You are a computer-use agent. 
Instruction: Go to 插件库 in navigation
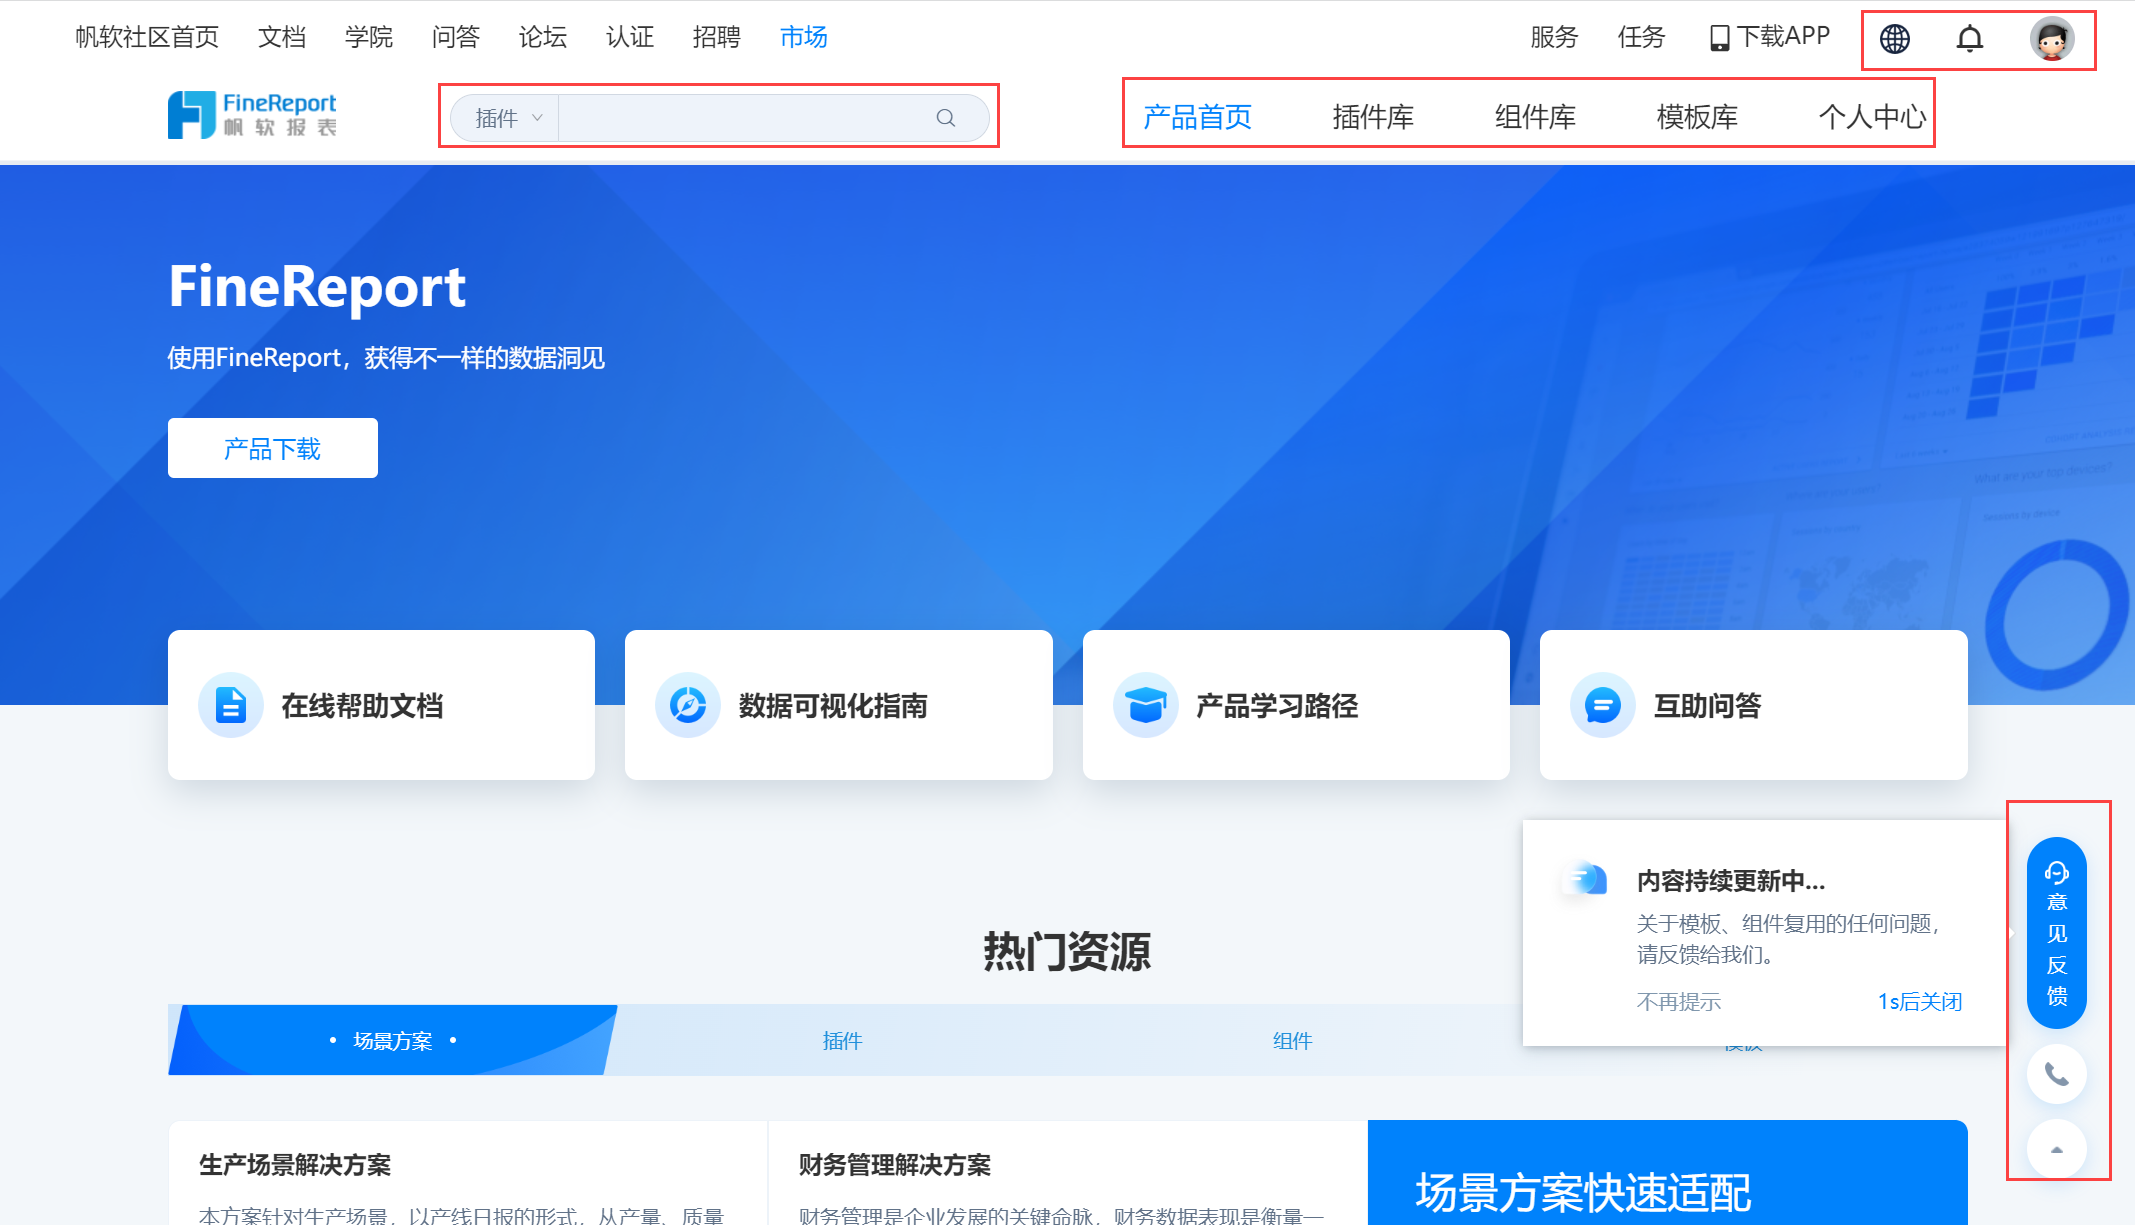click(1372, 117)
